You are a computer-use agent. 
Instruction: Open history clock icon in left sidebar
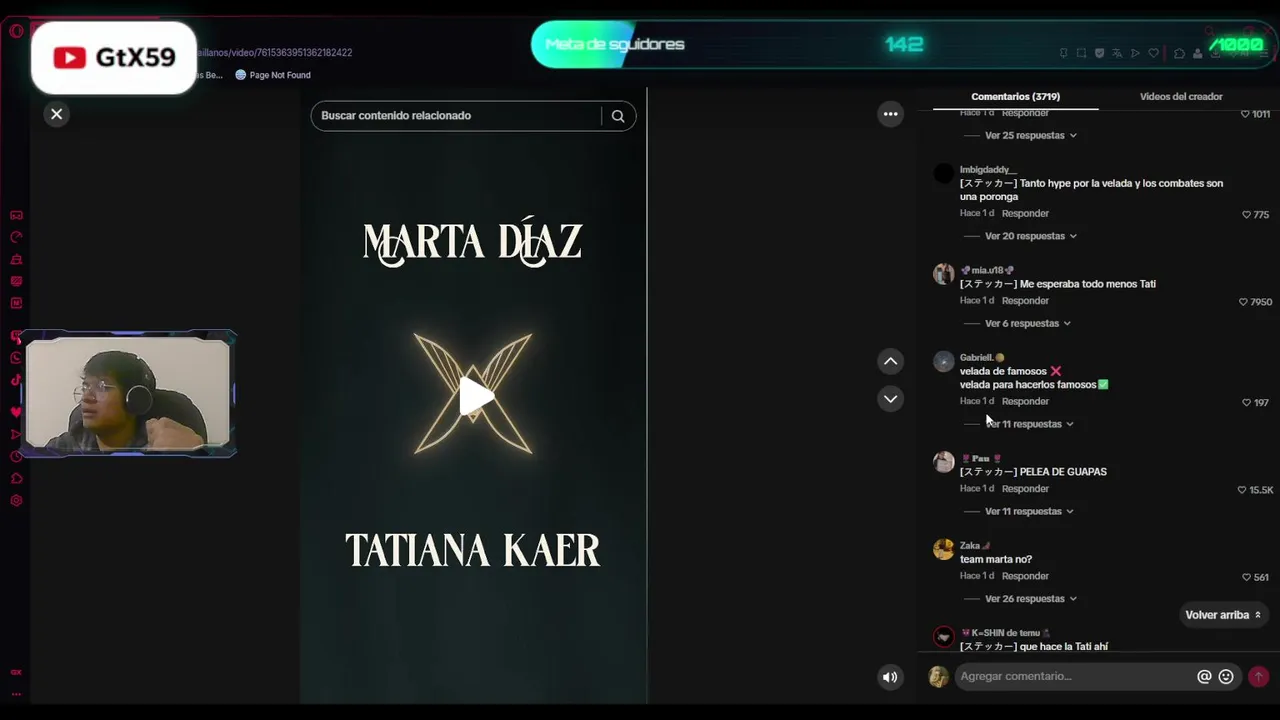click(x=16, y=456)
